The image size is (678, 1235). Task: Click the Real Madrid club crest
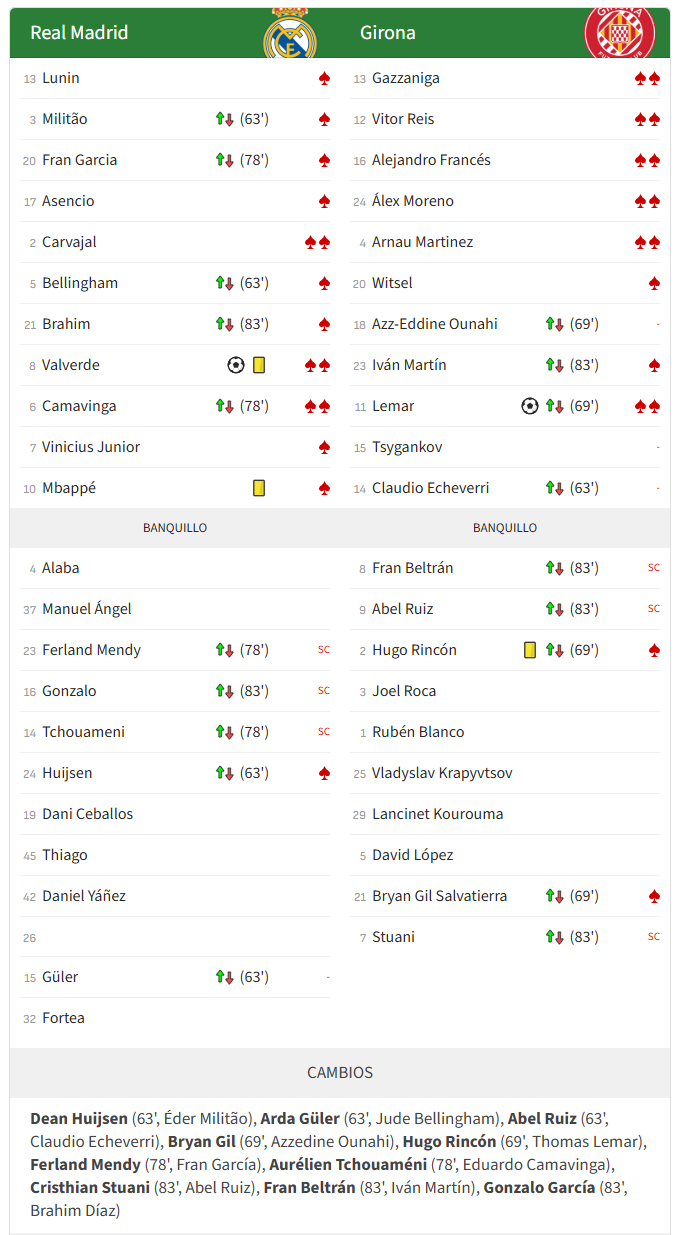coord(289,34)
